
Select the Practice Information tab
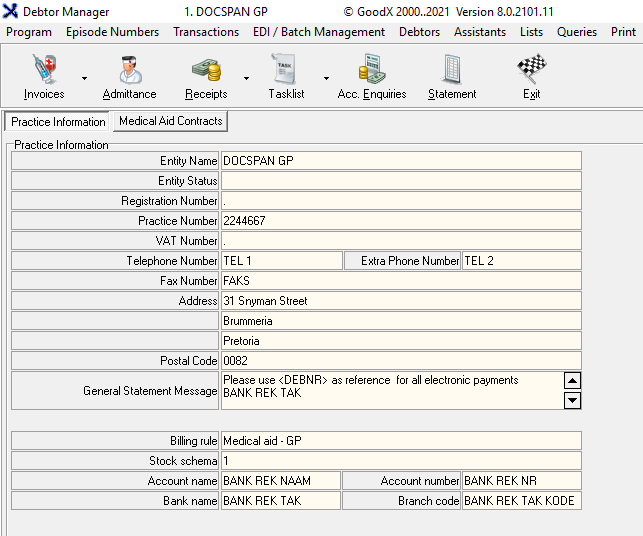(x=58, y=122)
